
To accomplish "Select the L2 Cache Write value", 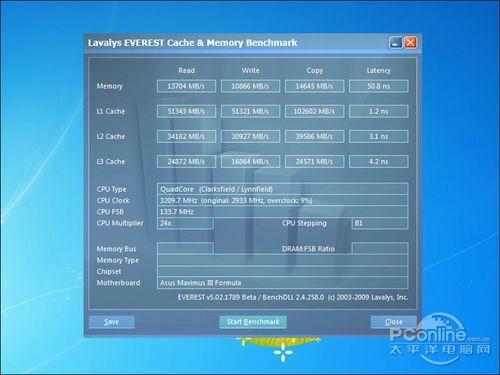I will tap(250, 136).
